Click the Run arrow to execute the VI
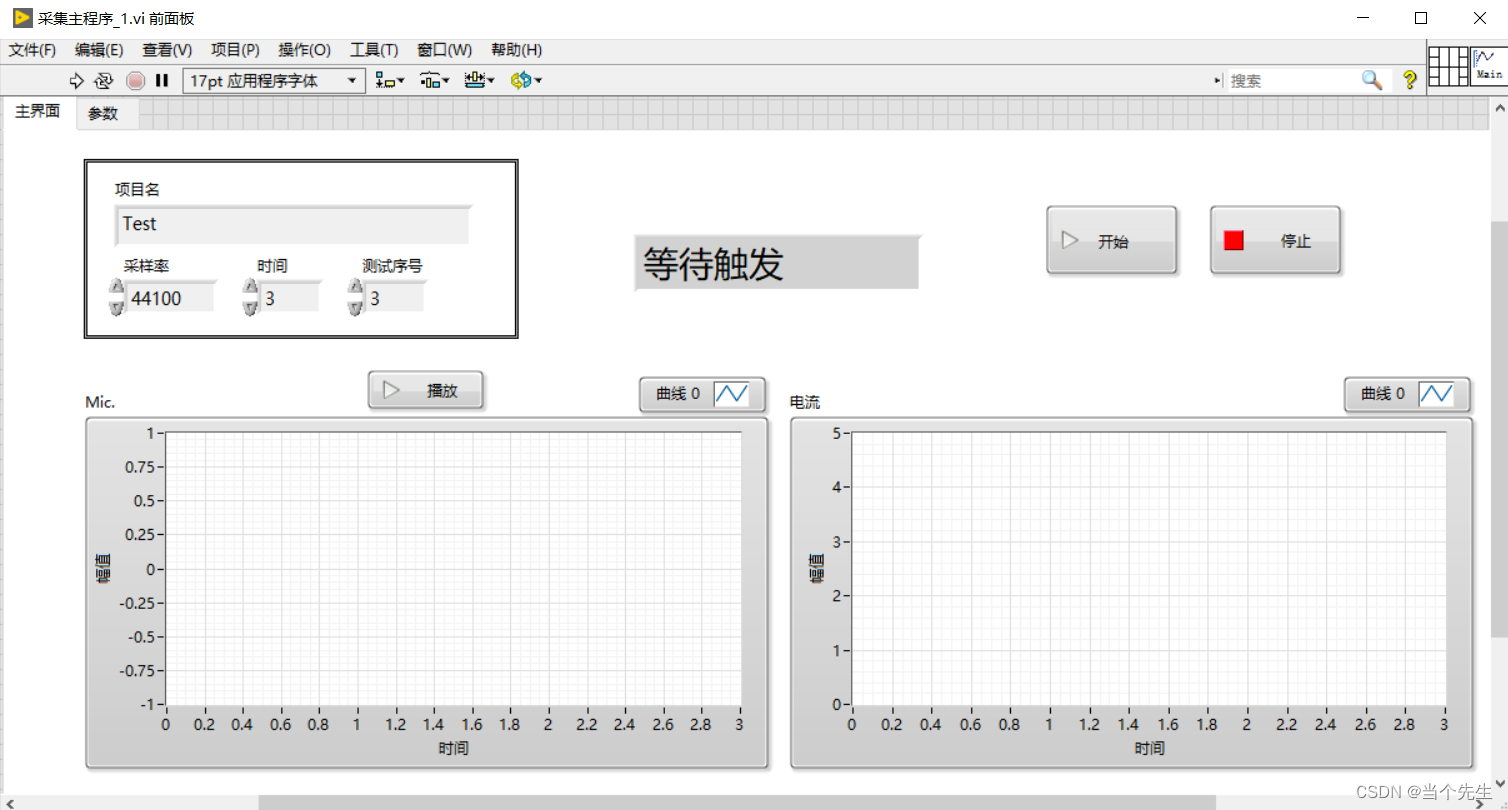 [x=77, y=81]
